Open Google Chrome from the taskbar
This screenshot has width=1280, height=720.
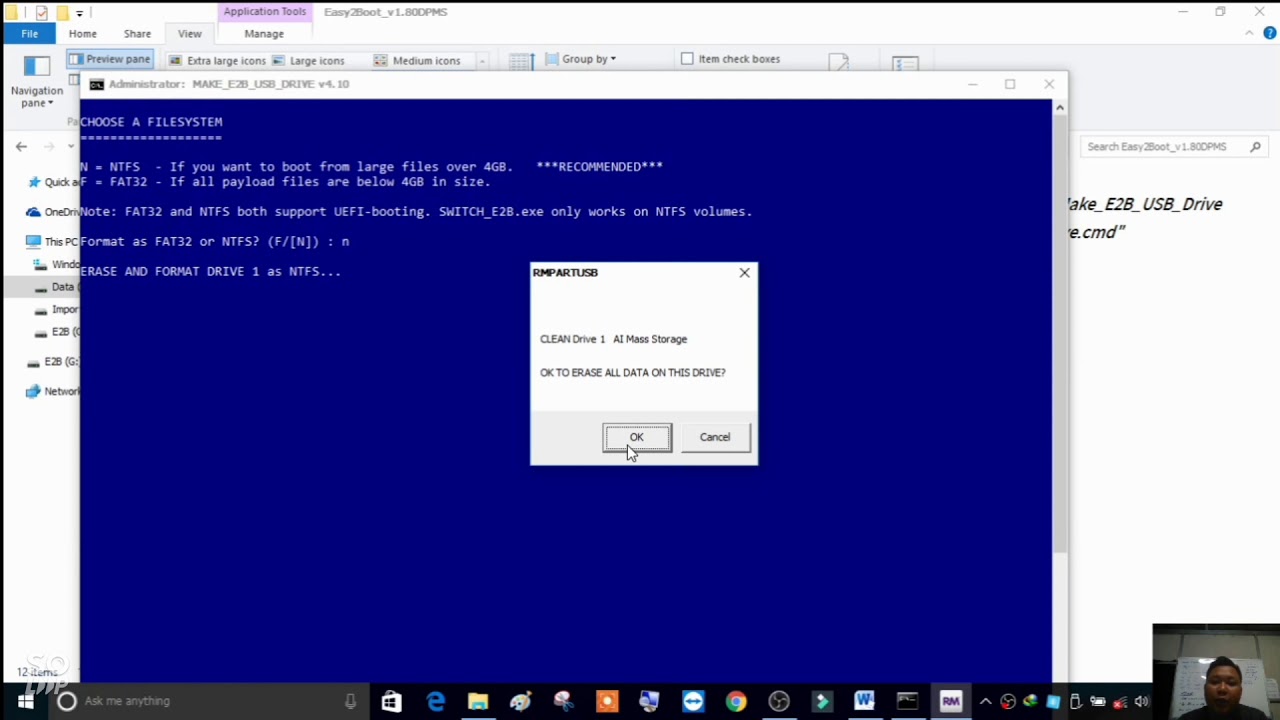pos(736,701)
